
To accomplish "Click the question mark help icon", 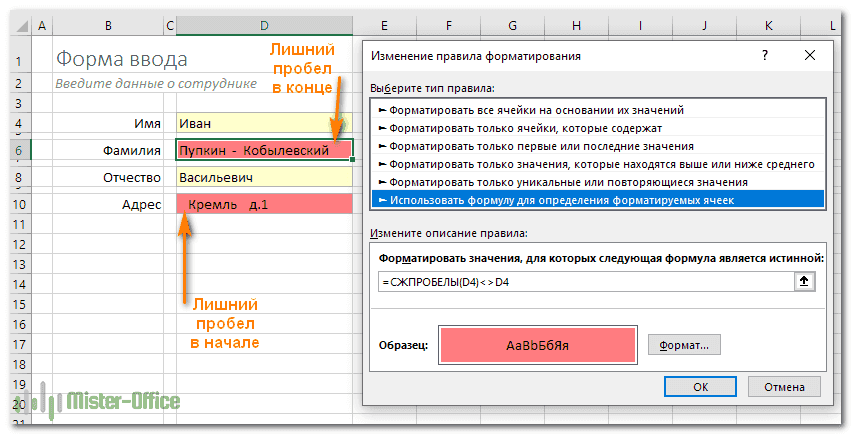I will (763, 57).
